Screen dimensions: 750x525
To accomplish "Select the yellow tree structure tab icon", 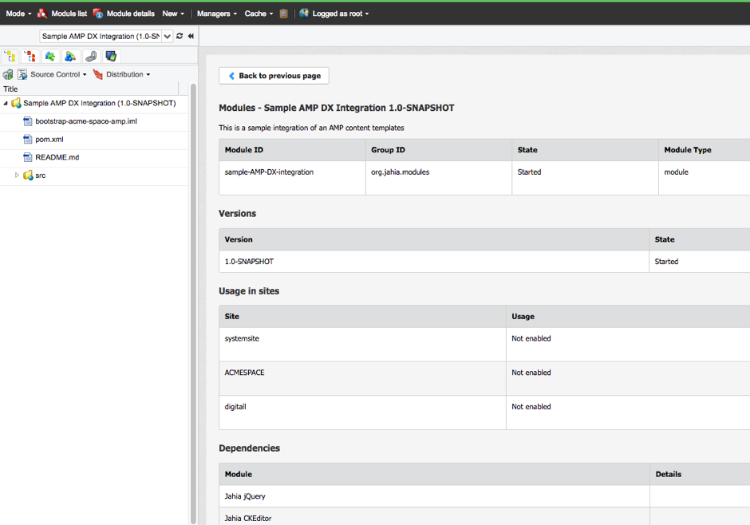I will (10, 56).
